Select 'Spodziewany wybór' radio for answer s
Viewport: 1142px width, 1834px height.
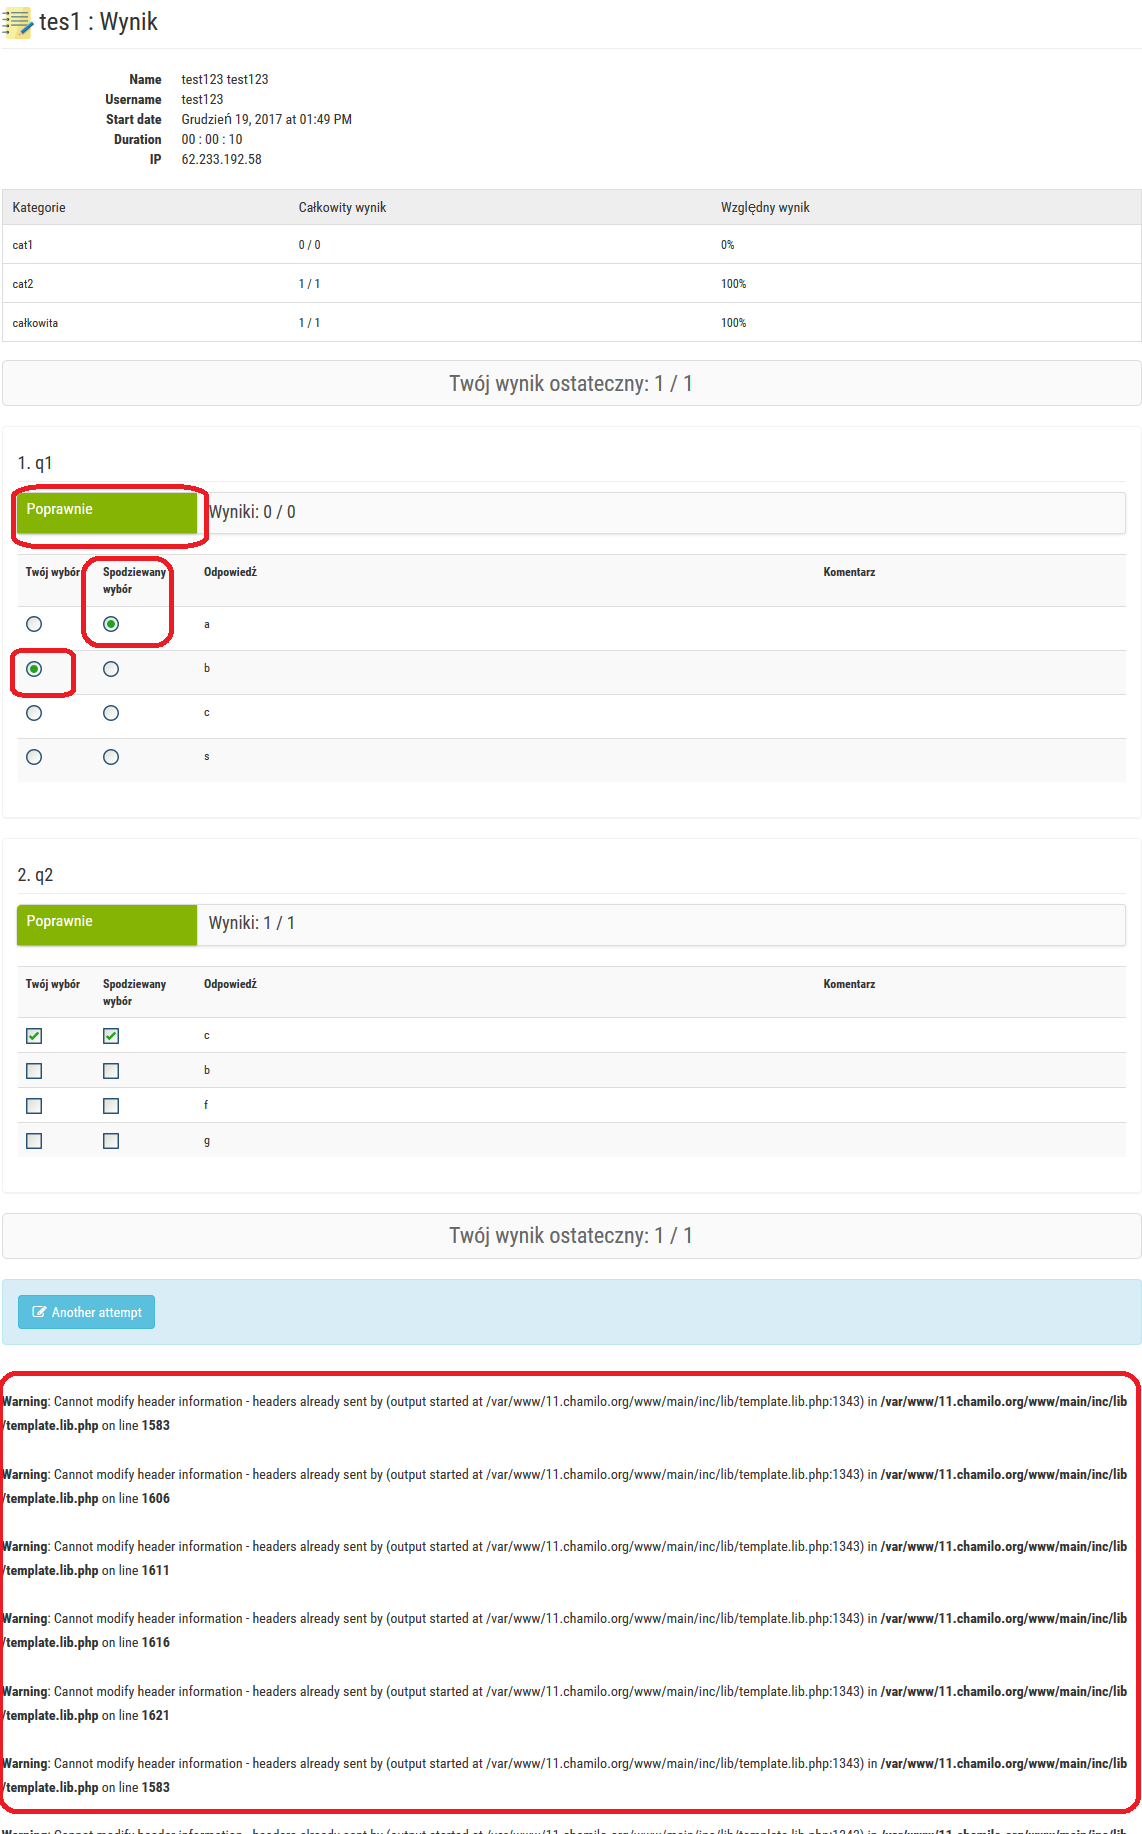coord(111,757)
